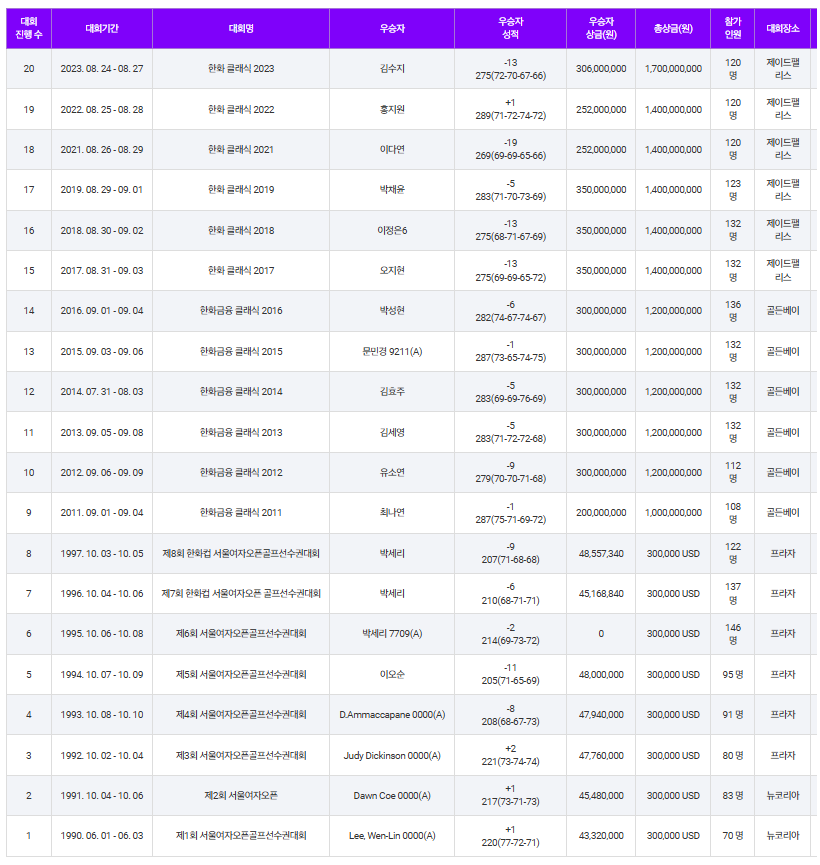The width and height of the screenshot is (820, 865).
Task: Select tournament name 한화금융 클래식 2011
Action: pos(241,513)
